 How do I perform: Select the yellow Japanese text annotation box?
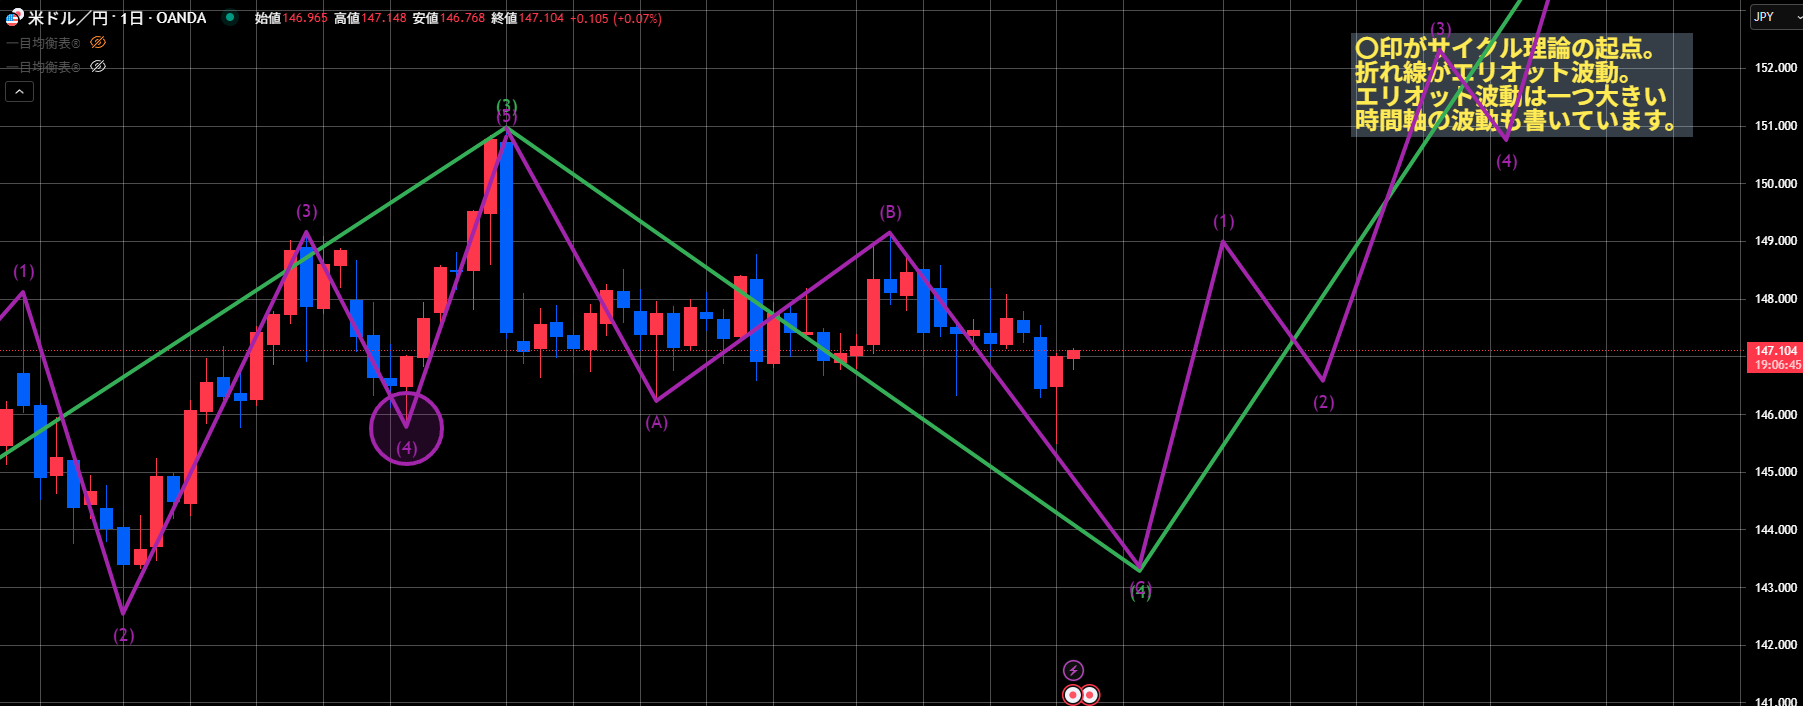click(x=1520, y=85)
